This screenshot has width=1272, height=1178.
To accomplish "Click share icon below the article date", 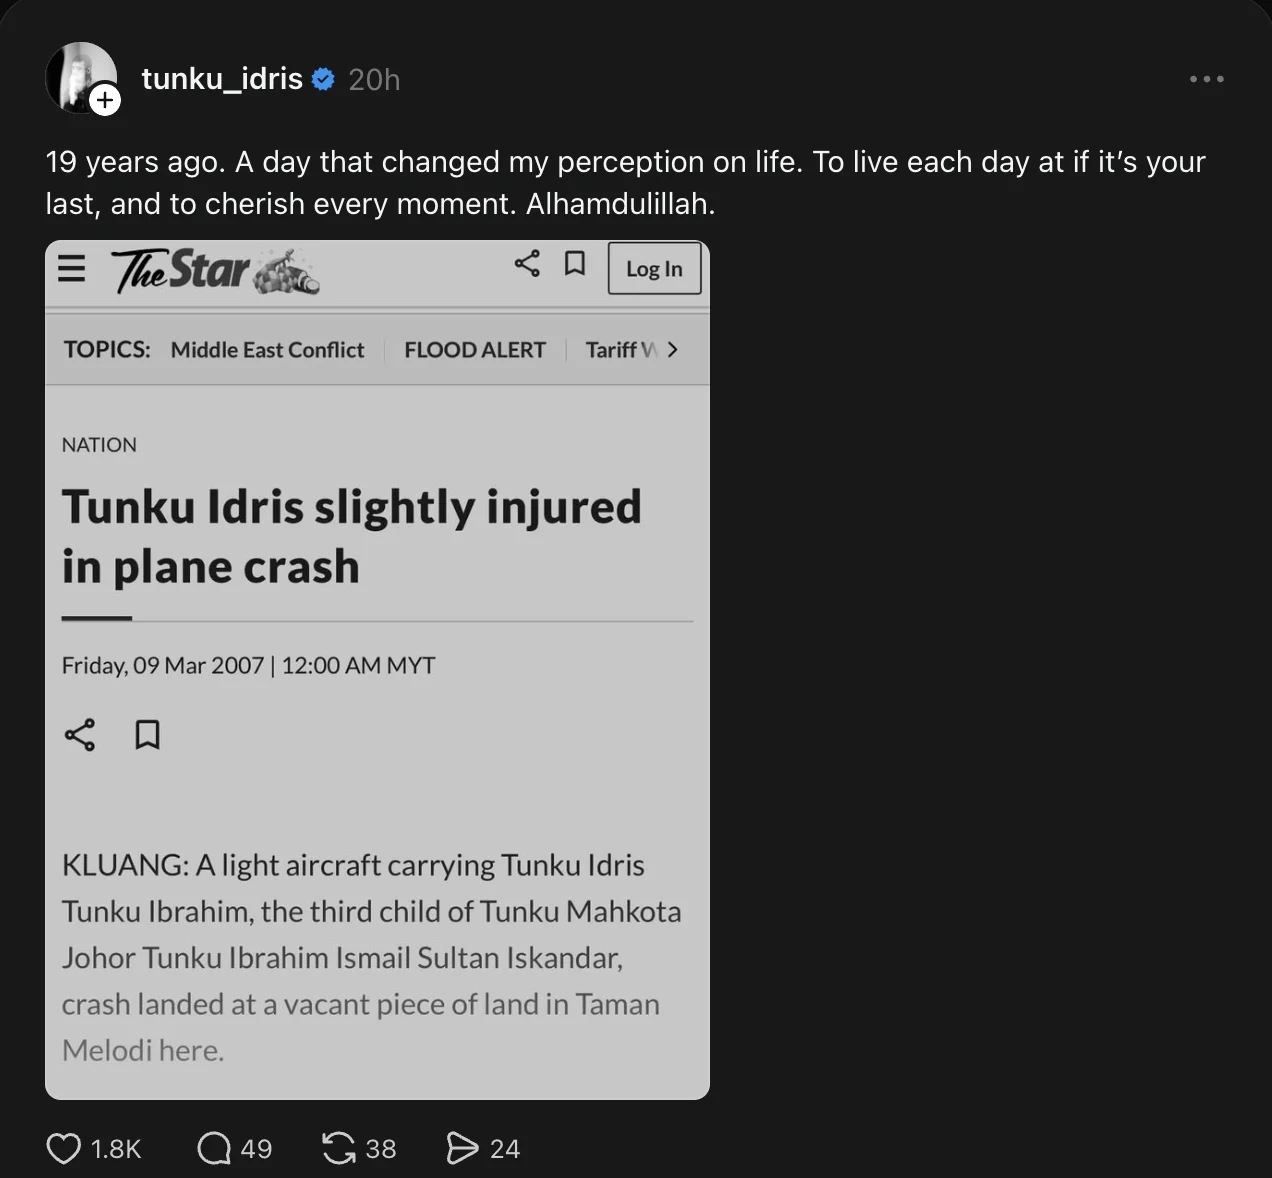I will (80, 735).
